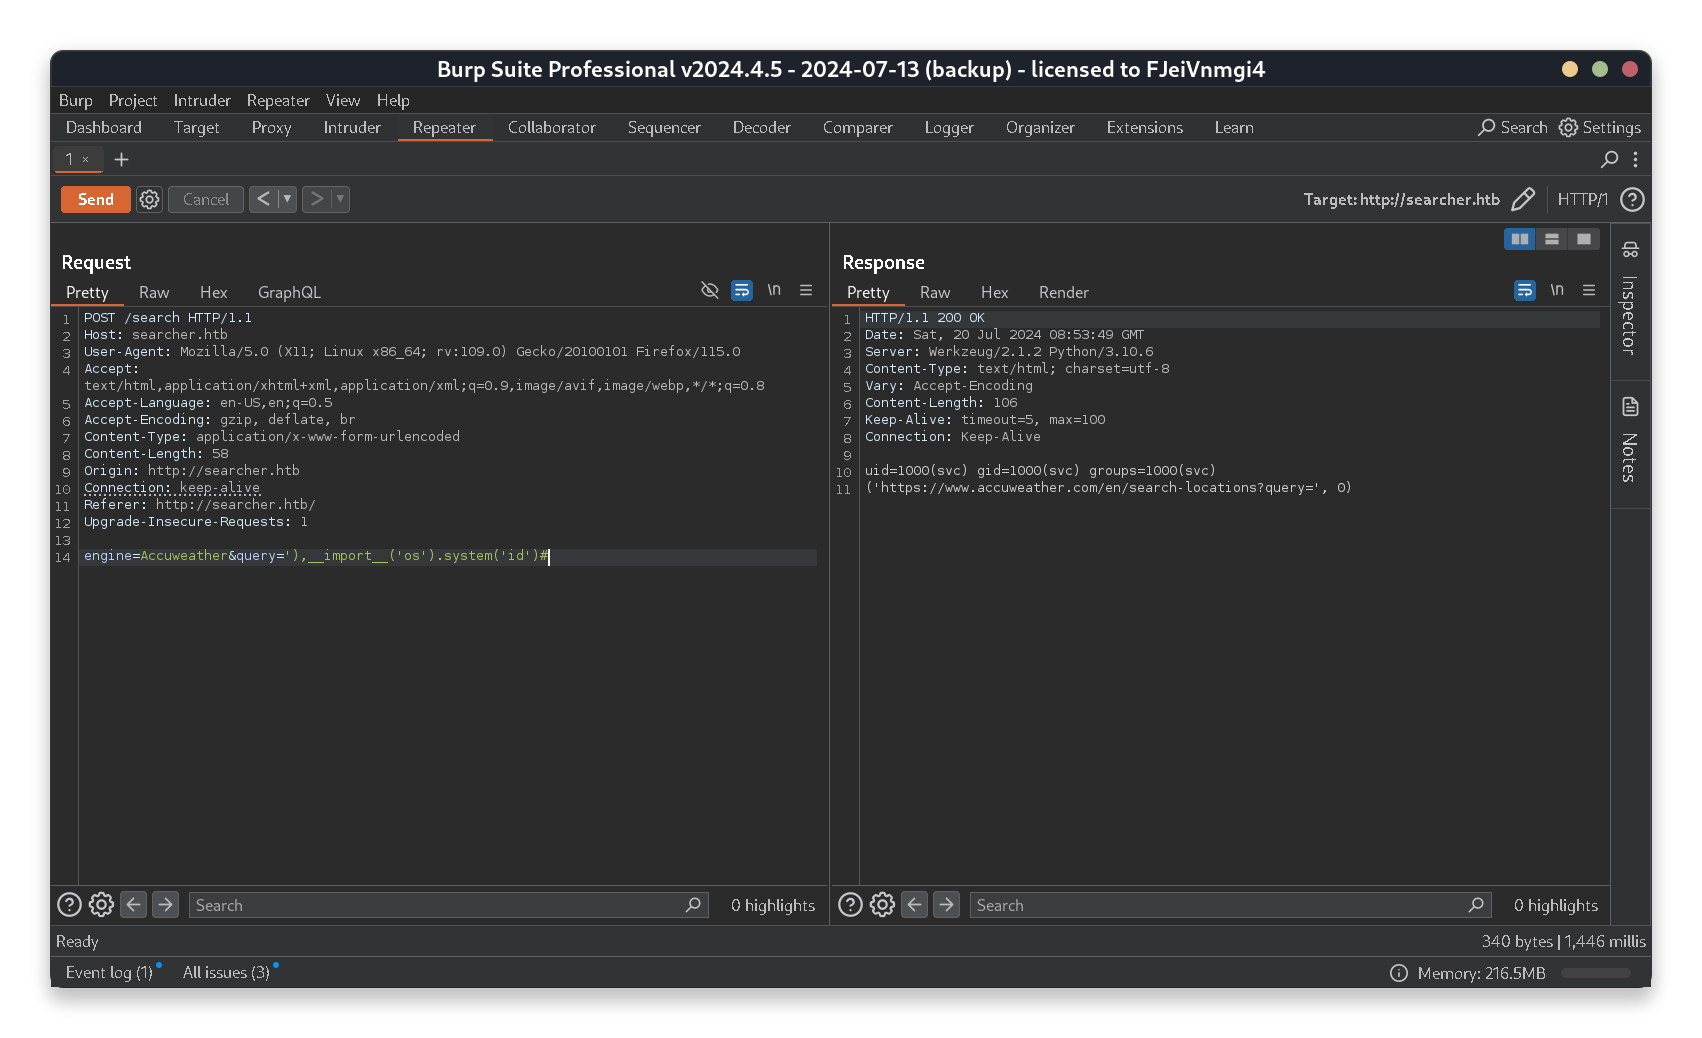Toggle hide non-printable characters in request

point(710,290)
